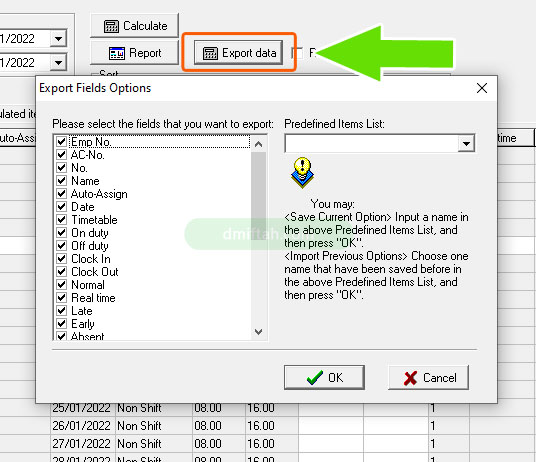Toggle the No. field checkbox
536x462 pixels.
62,167
